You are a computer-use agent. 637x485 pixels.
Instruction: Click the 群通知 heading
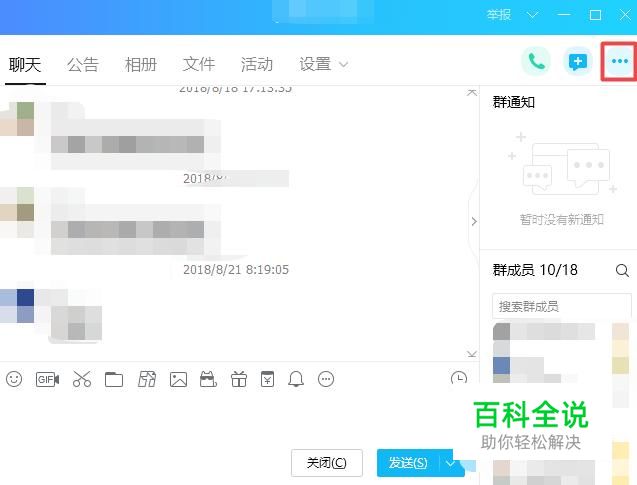tap(514, 102)
